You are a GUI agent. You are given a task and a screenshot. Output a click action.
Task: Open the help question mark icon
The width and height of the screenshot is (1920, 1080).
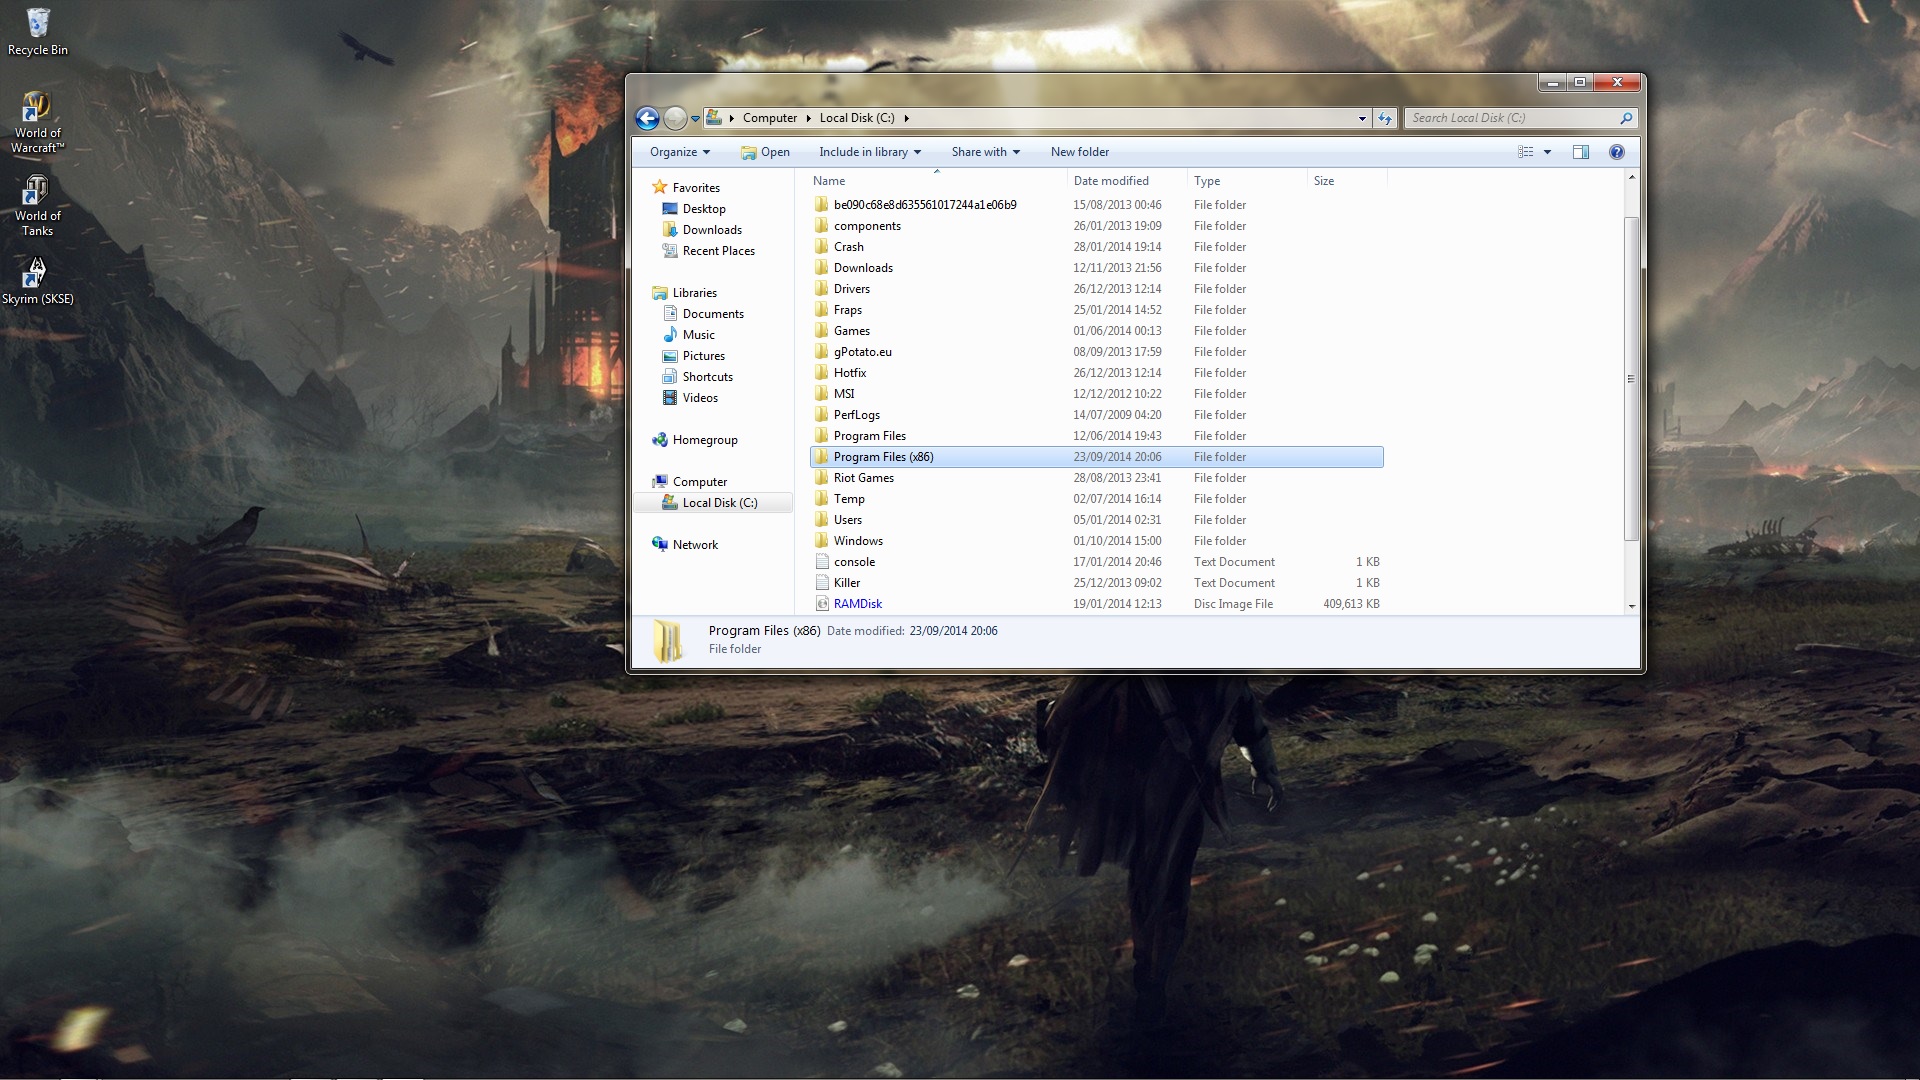(x=1616, y=152)
